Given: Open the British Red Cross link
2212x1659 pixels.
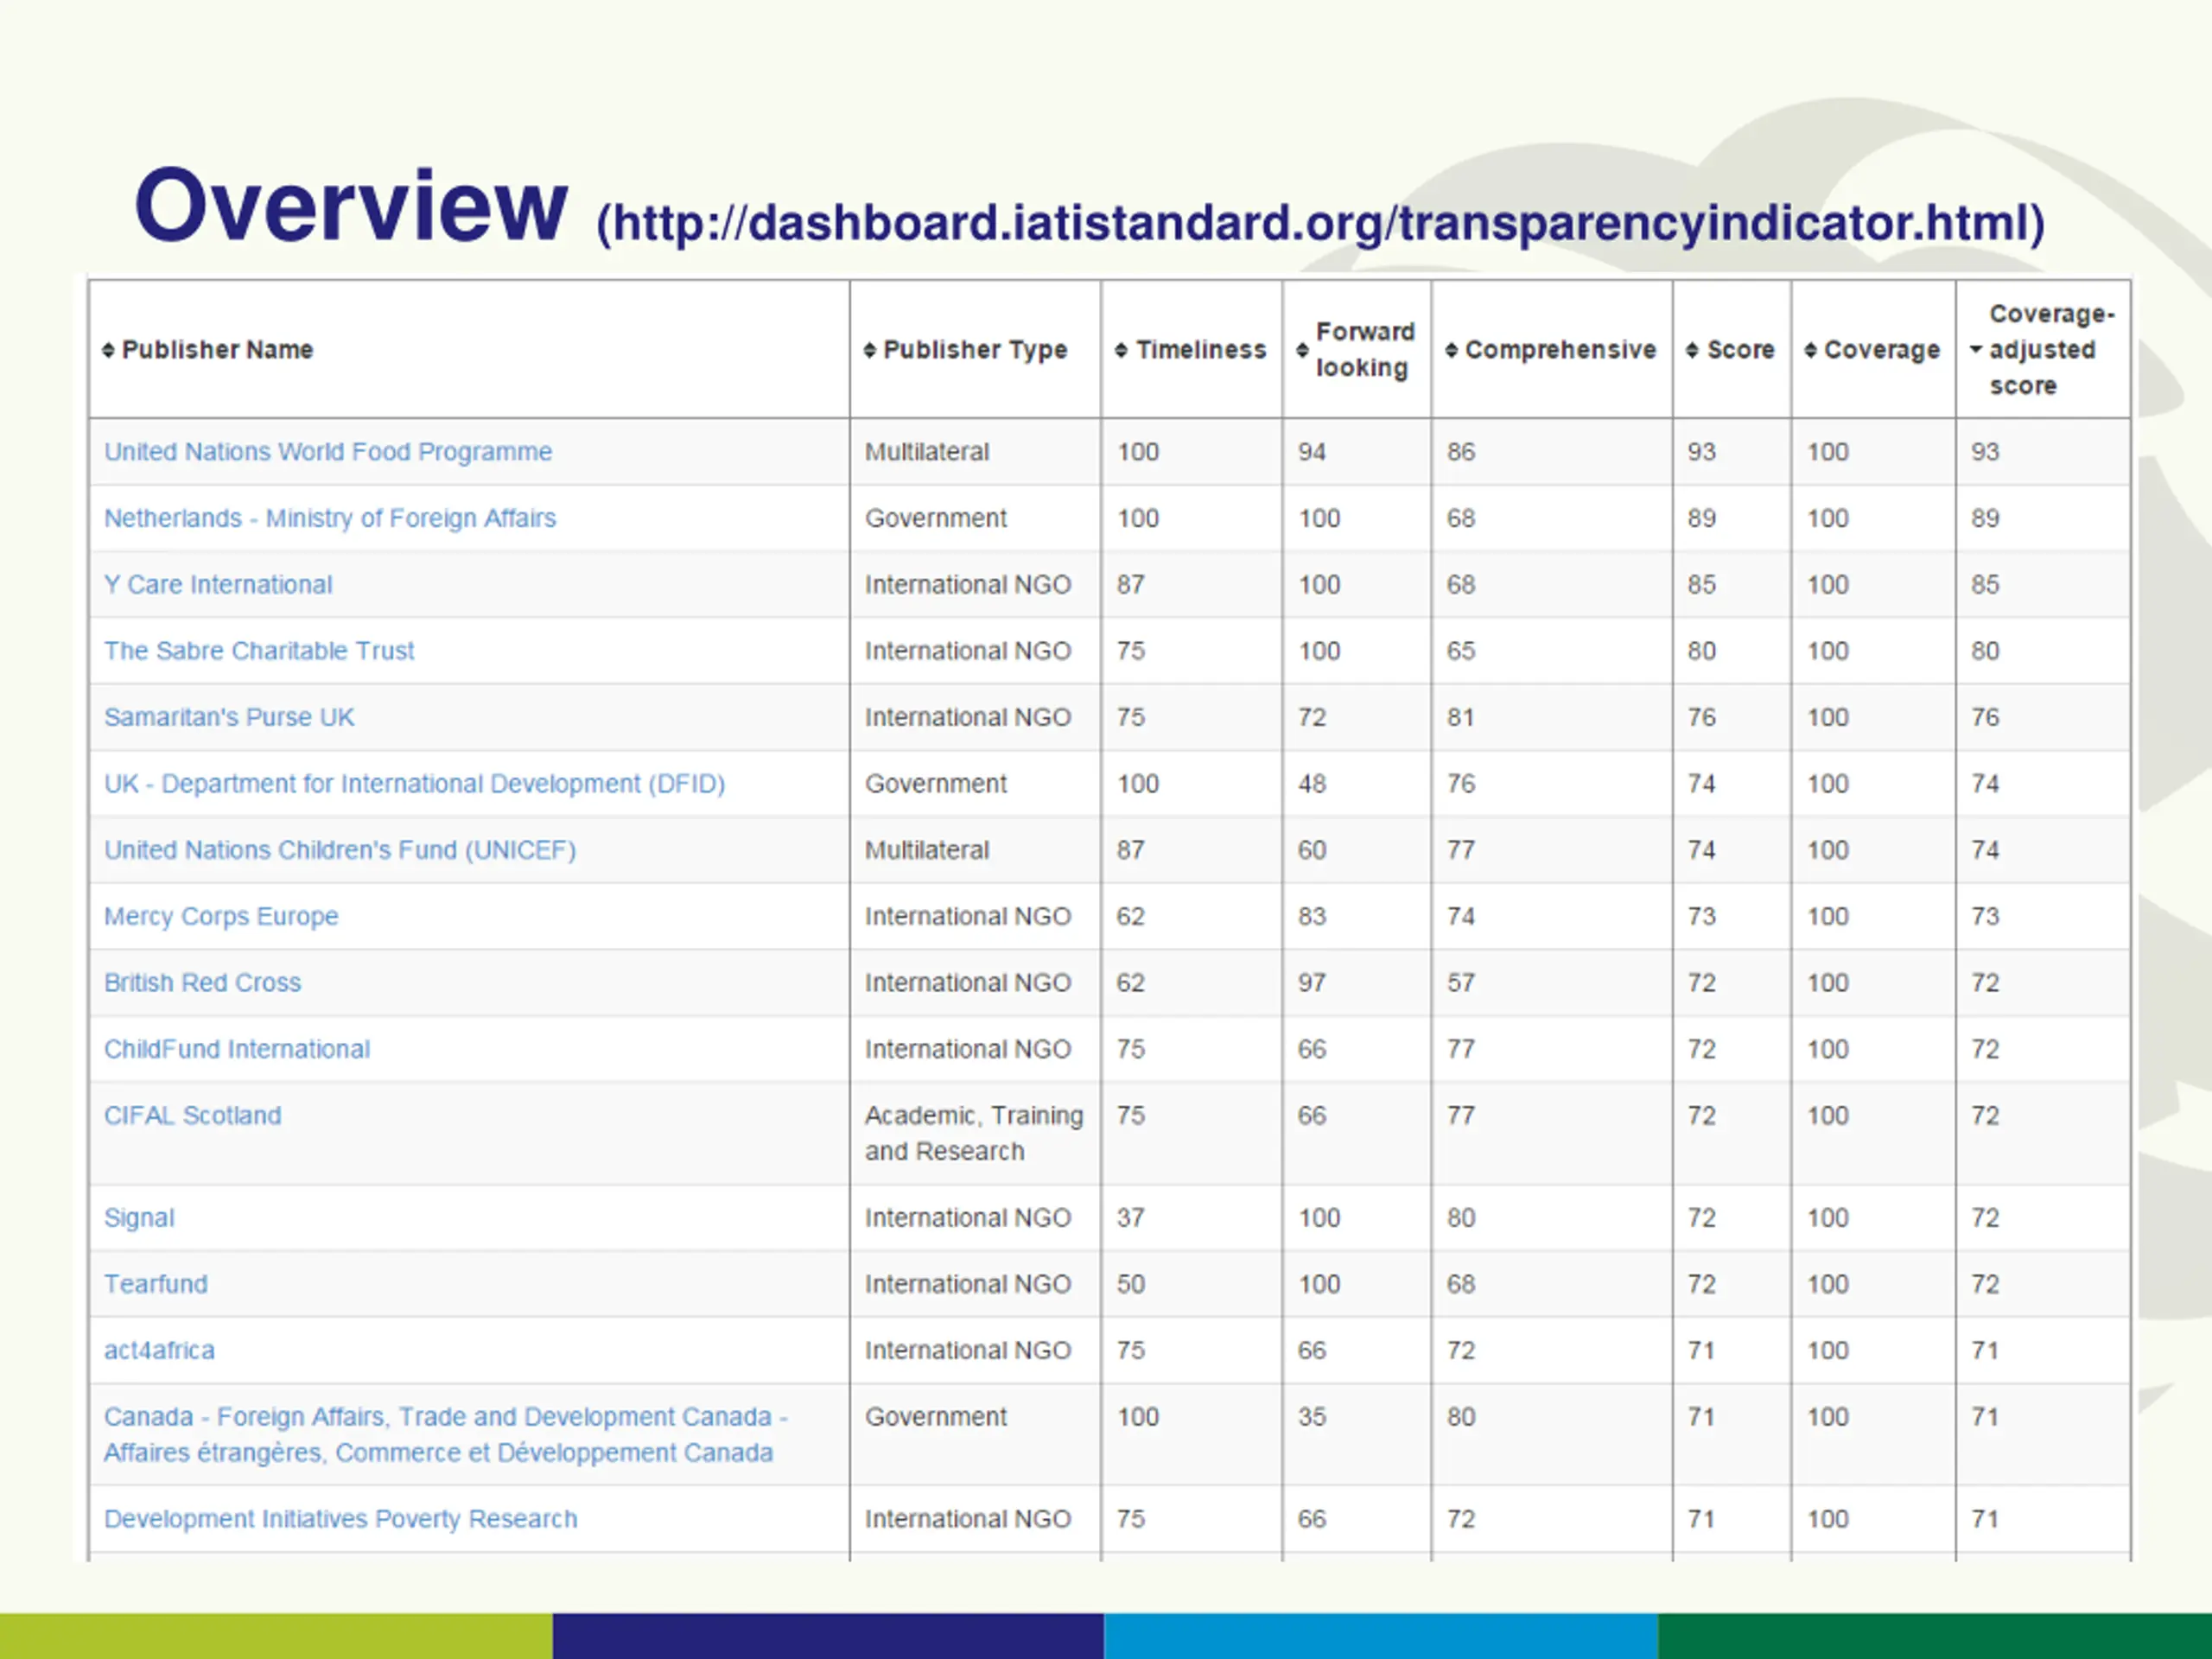Looking at the screenshot, I should point(202,983).
